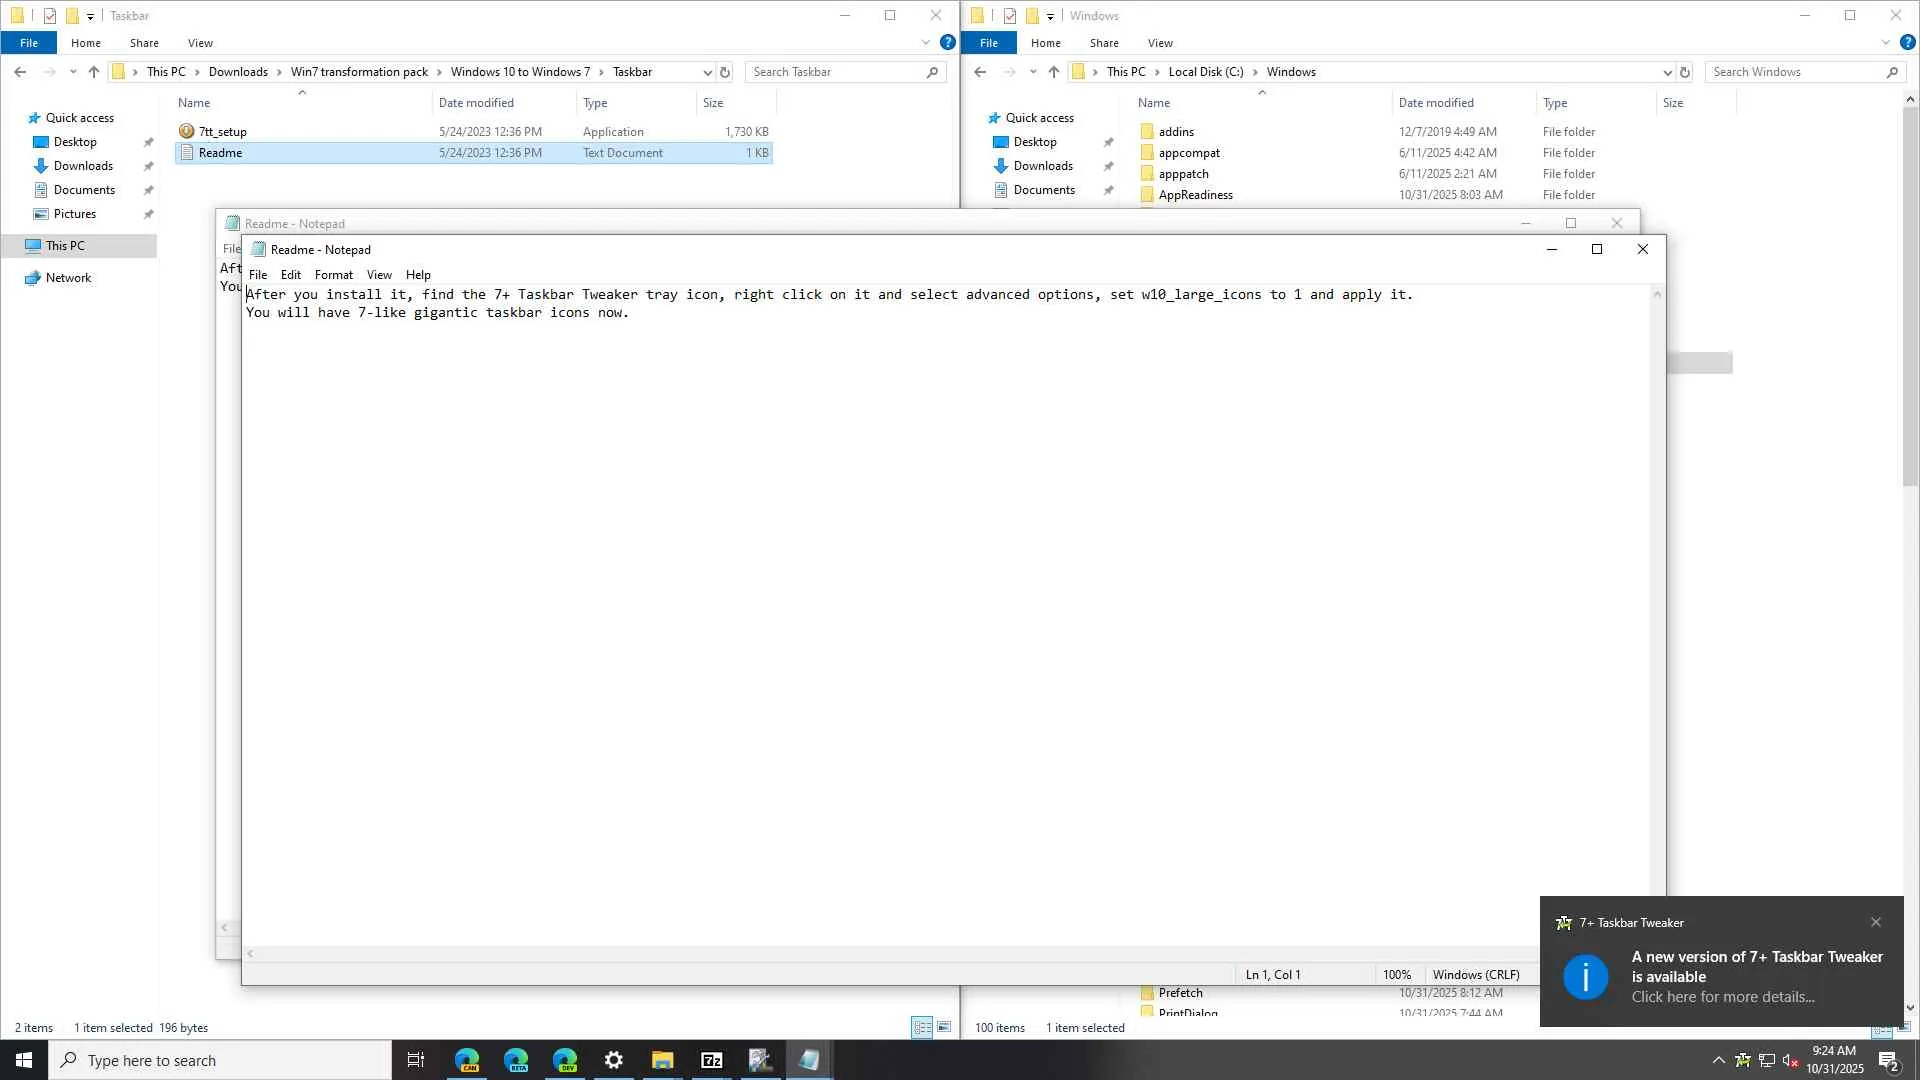Launch Edge Beta taskbar icon
Viewport: 1920px width, 1080px height.
coord(516,1060)
